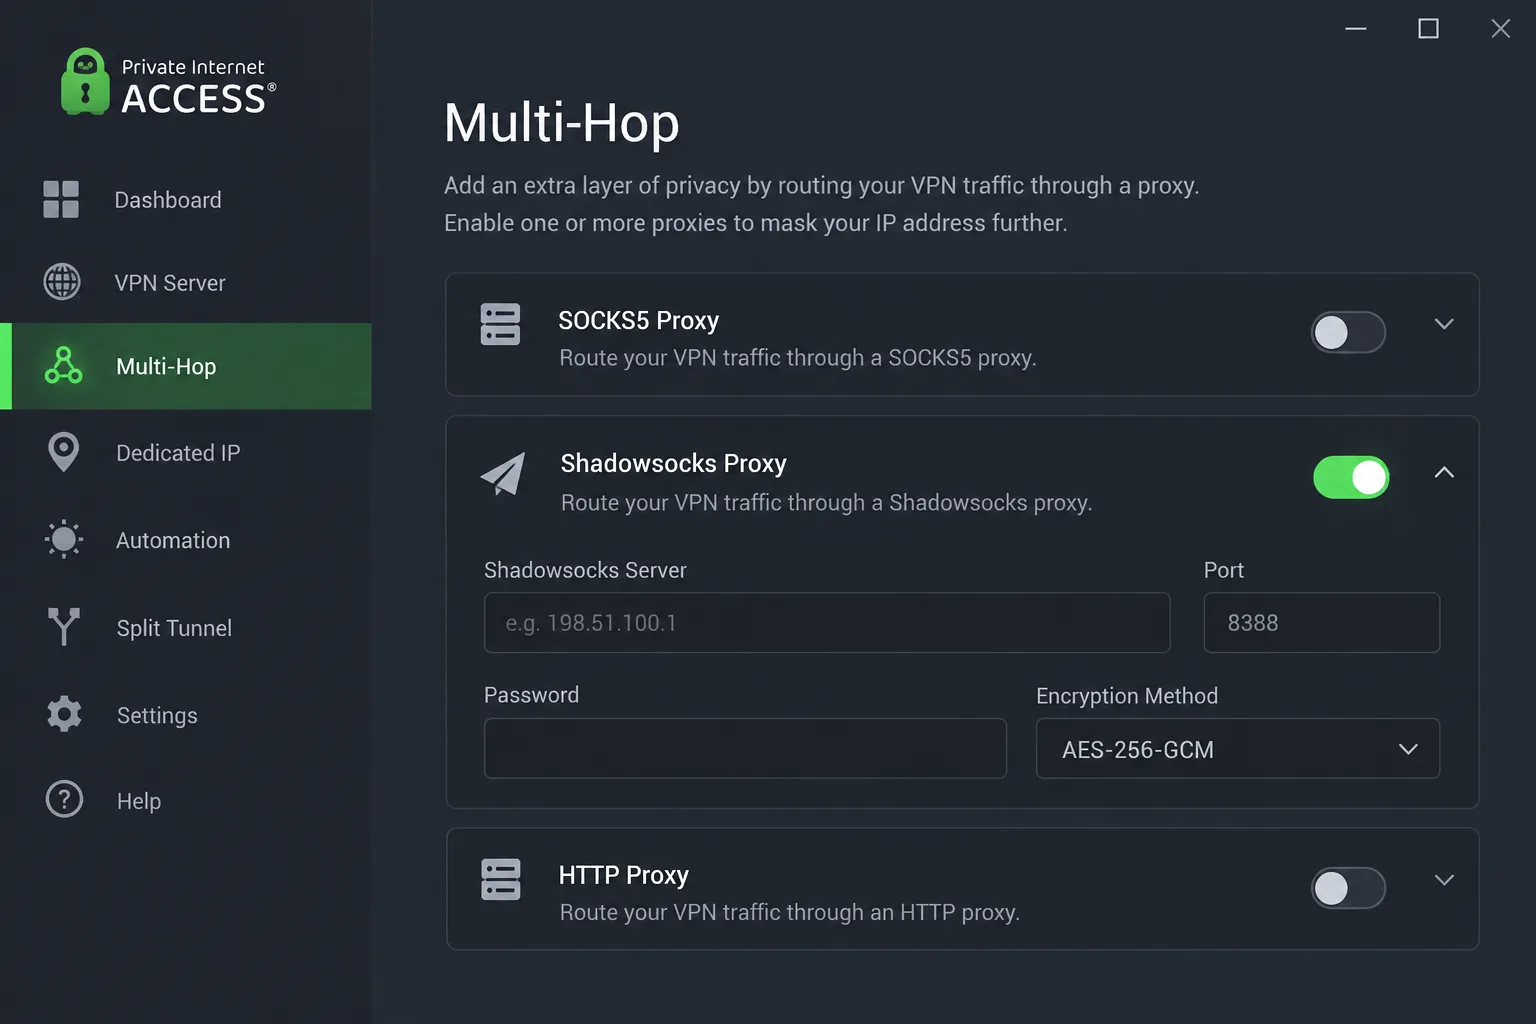Viewport: 1536px width, 1024px height.
Task: Maximize the application window
Action: 1428,29
